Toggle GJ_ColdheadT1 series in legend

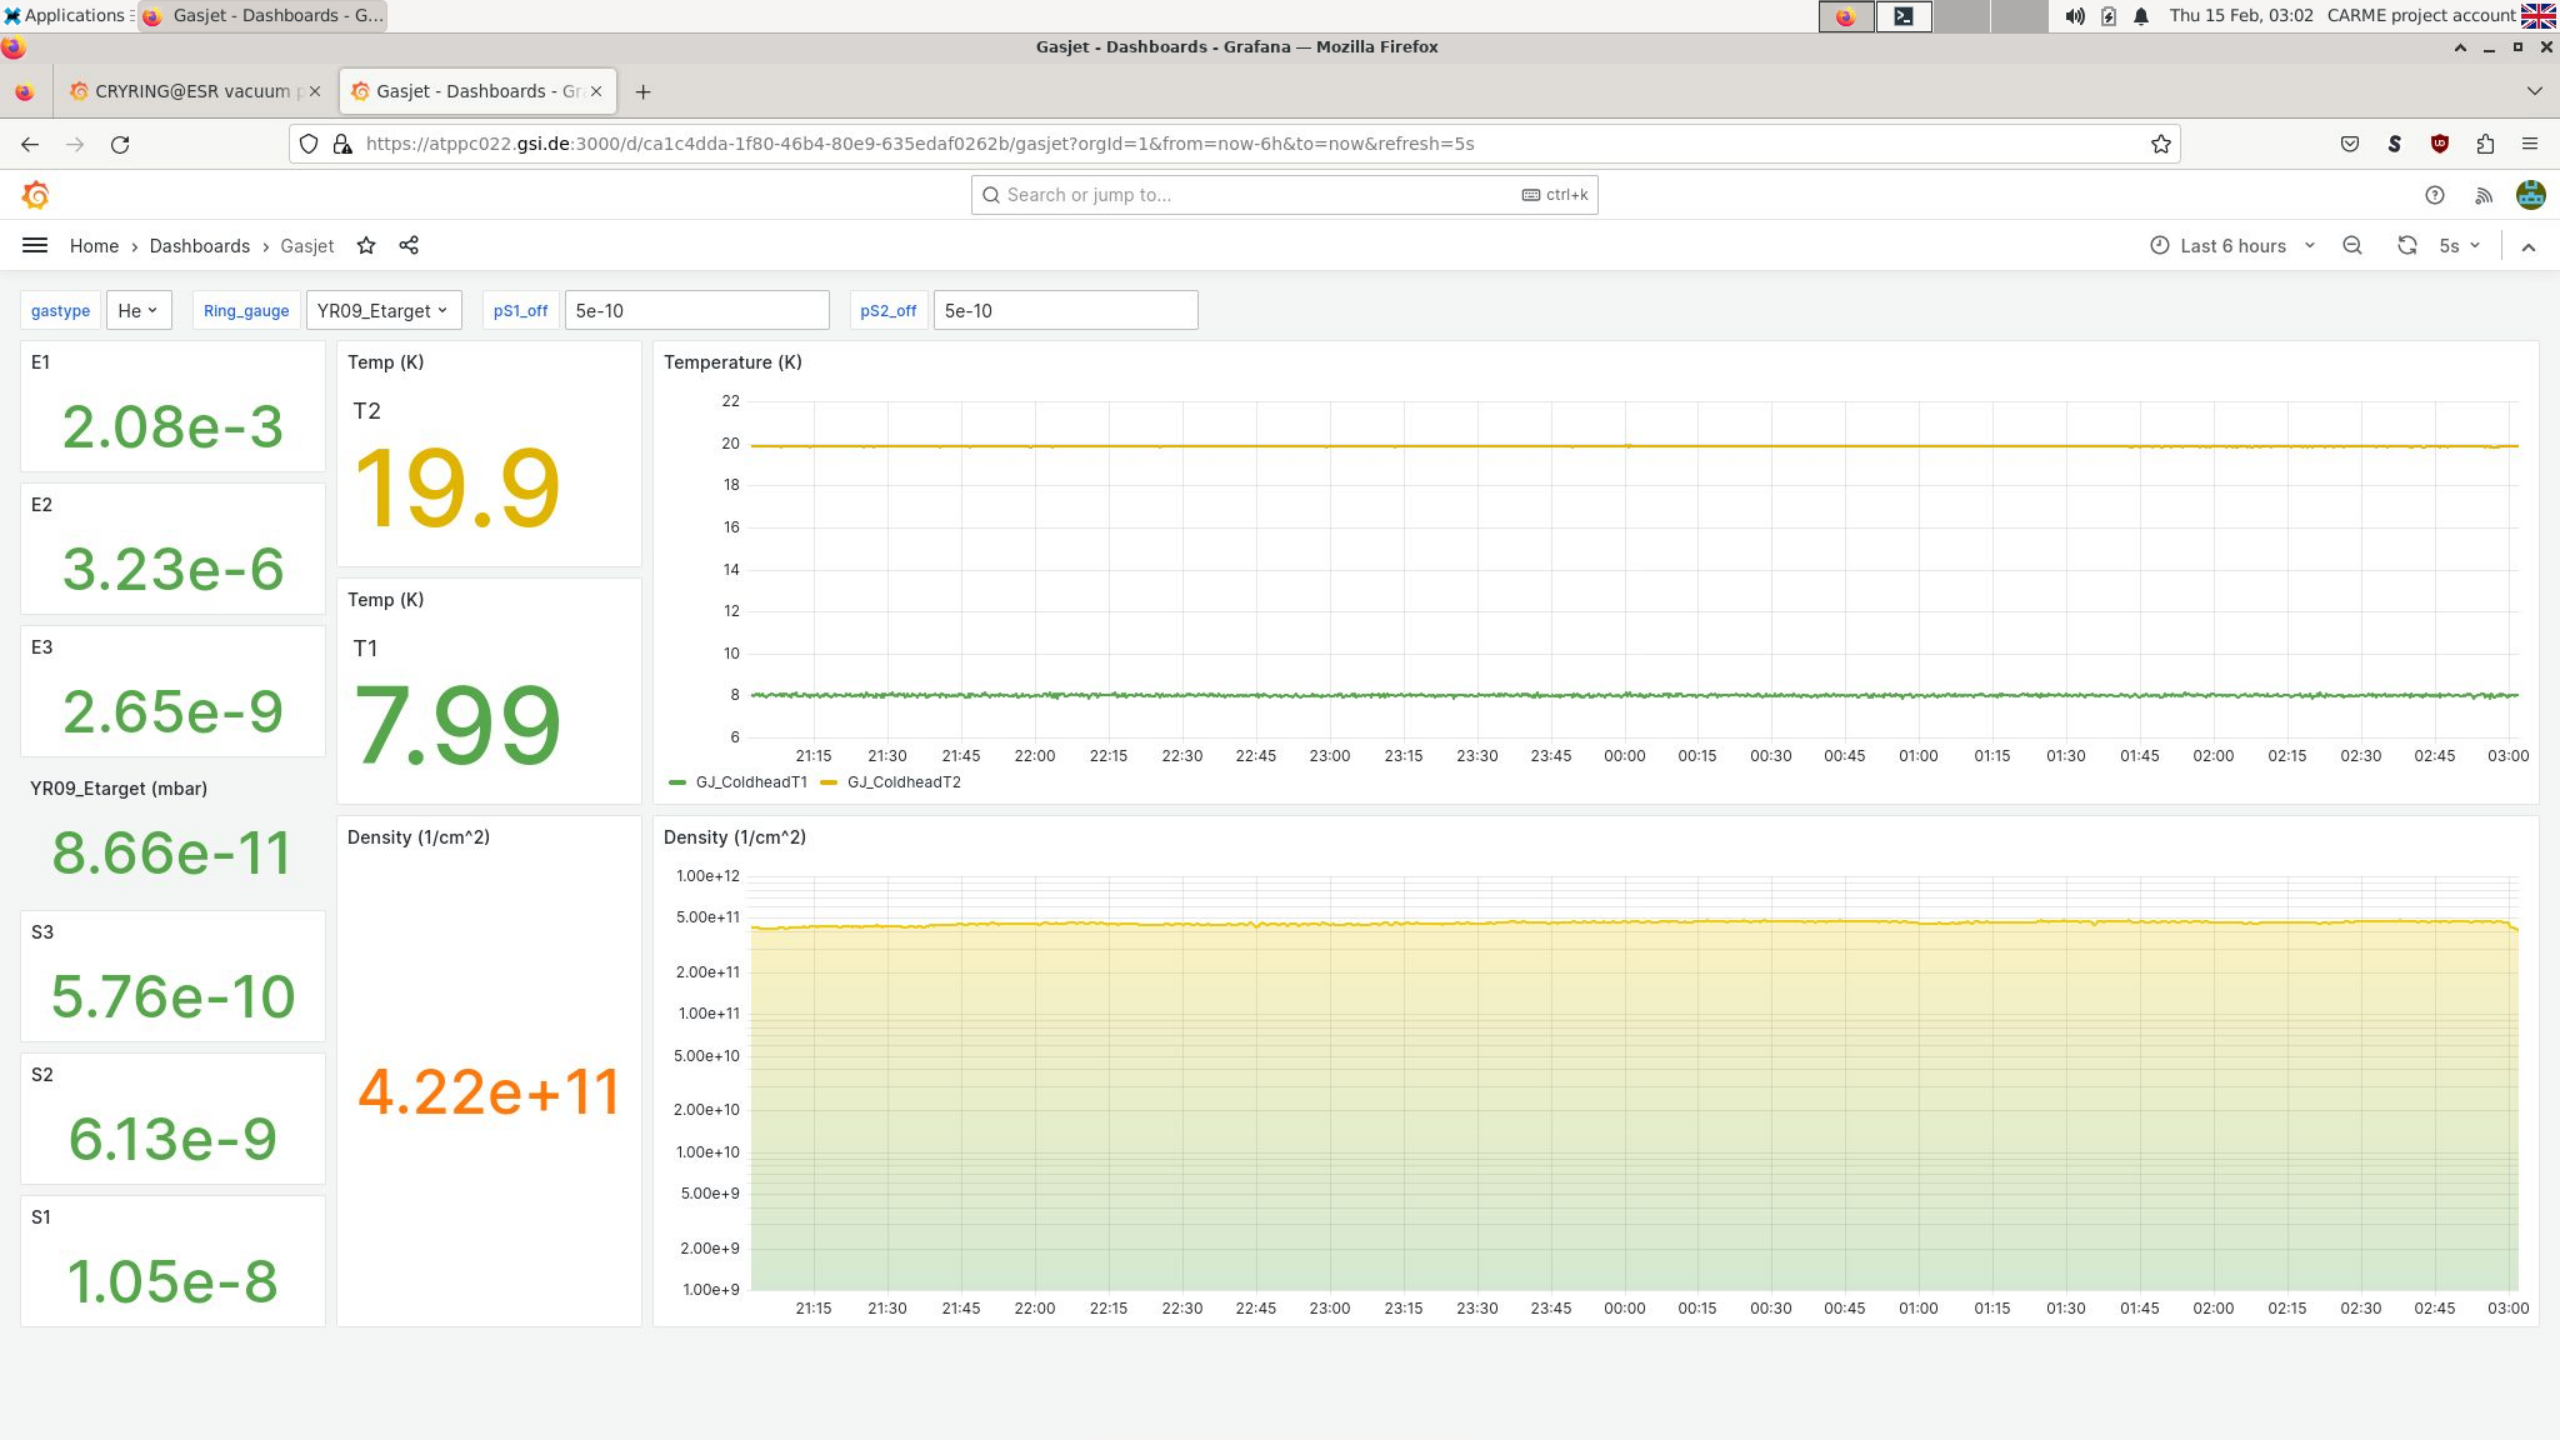pyautogui.click(x=750, y=783)
